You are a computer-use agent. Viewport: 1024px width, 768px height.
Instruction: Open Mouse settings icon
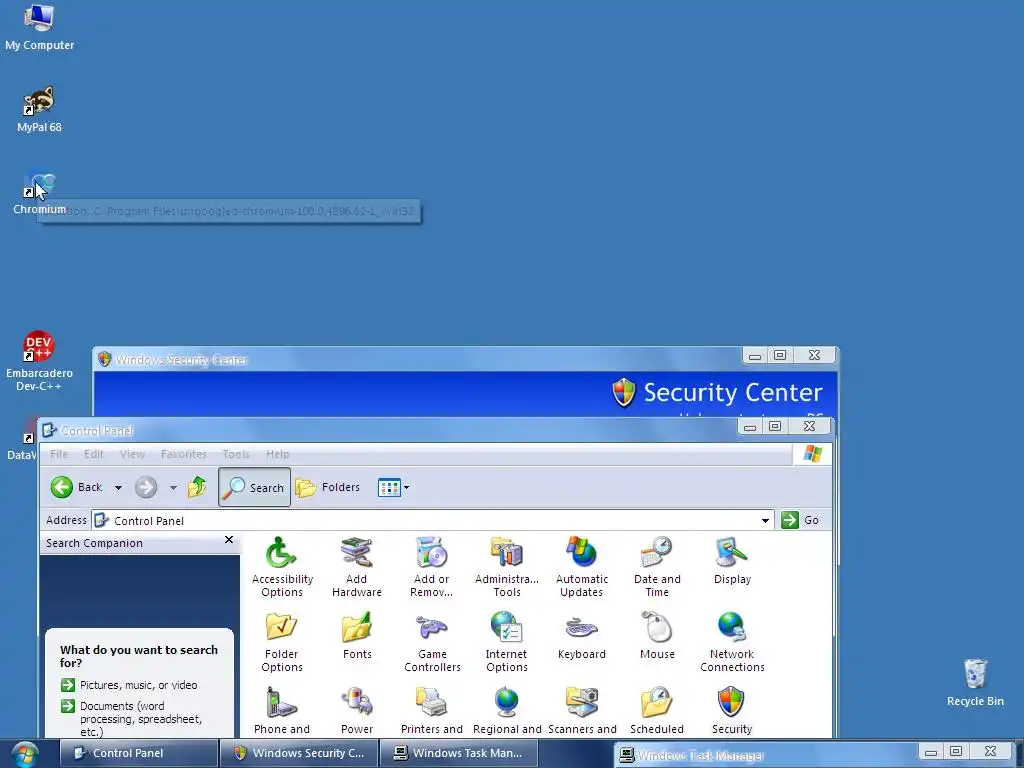[x=657, y=635]
